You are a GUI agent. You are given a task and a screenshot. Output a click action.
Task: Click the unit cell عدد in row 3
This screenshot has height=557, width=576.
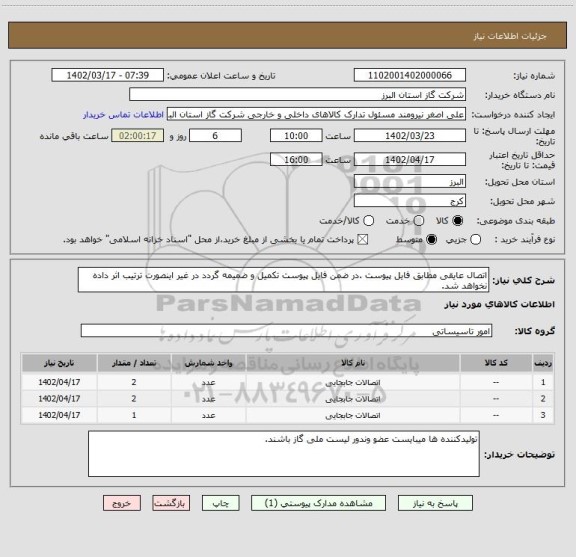click(208, 415)
